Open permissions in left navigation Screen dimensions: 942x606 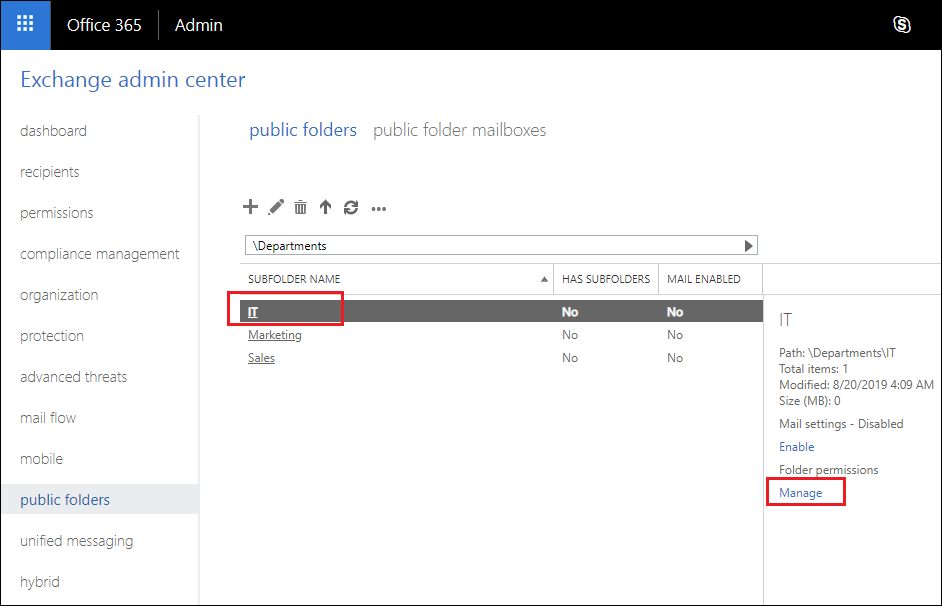click(56, 213)
